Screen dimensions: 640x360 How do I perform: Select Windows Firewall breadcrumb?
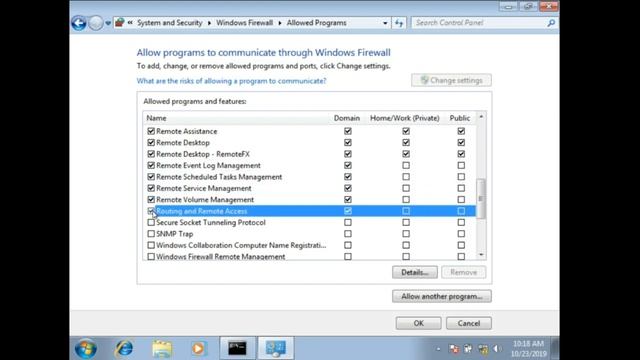pos(244,23)
